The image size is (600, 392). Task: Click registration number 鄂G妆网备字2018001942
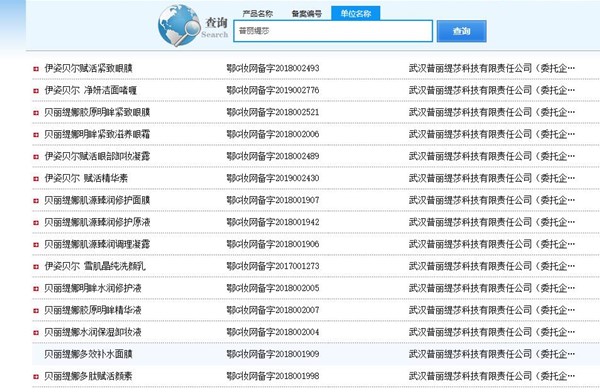coord(273,222)
